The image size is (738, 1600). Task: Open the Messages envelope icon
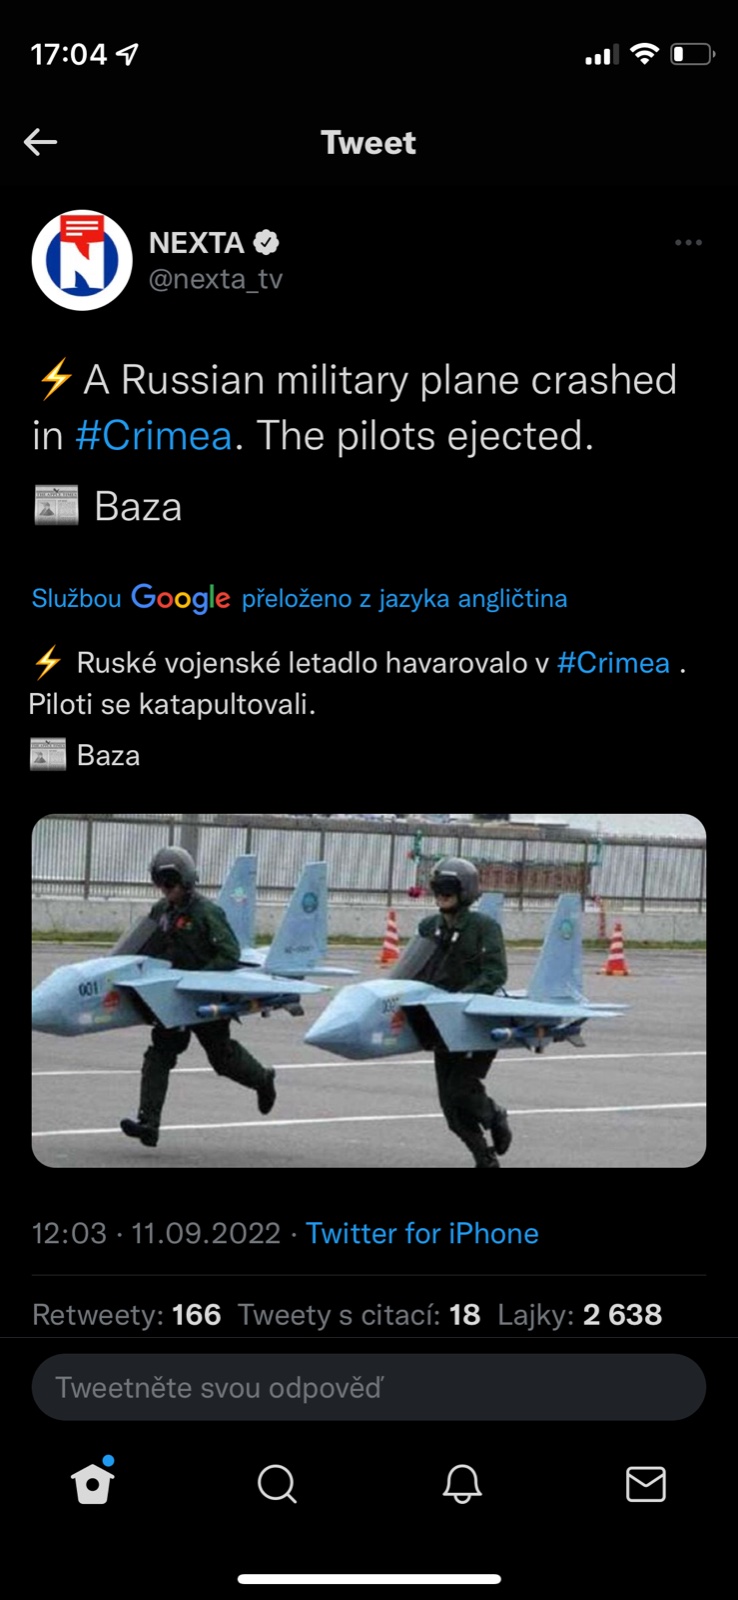[x=646, y=1484]
